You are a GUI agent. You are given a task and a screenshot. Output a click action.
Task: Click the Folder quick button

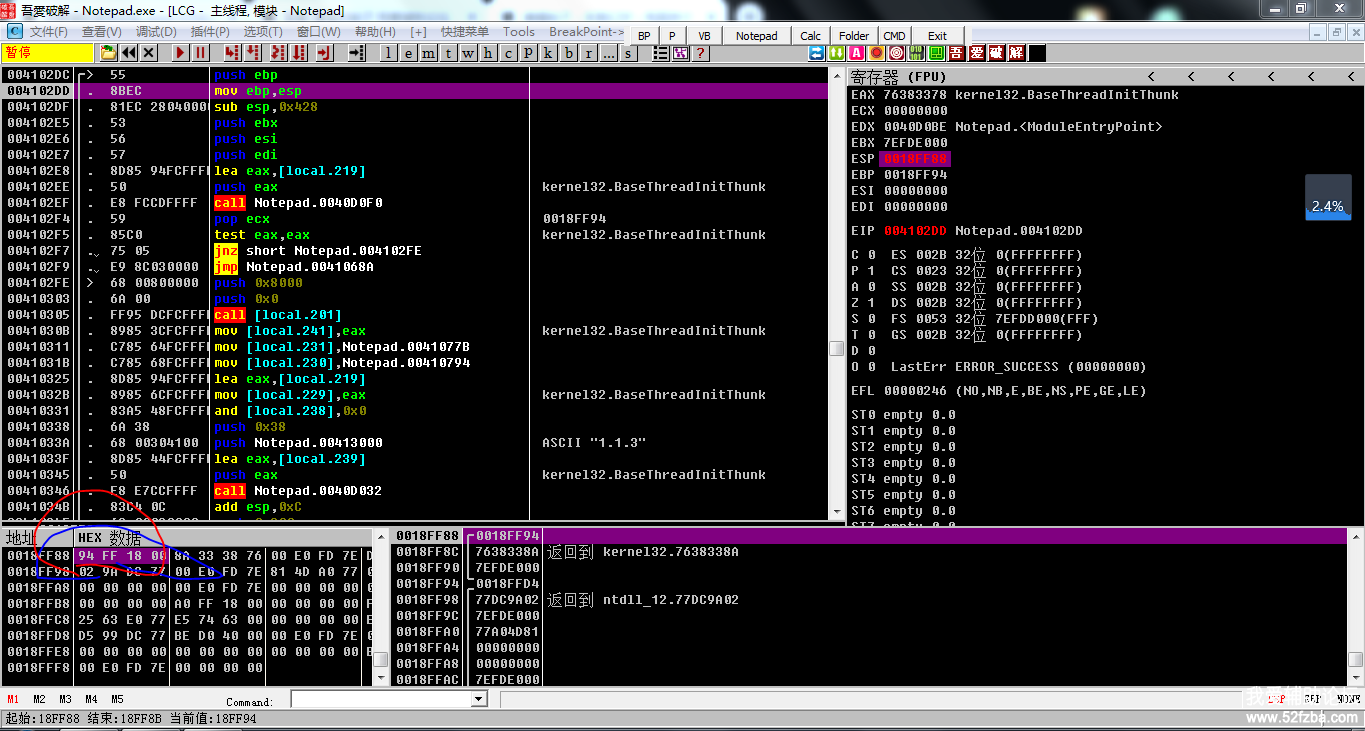(x=854, y=36)
